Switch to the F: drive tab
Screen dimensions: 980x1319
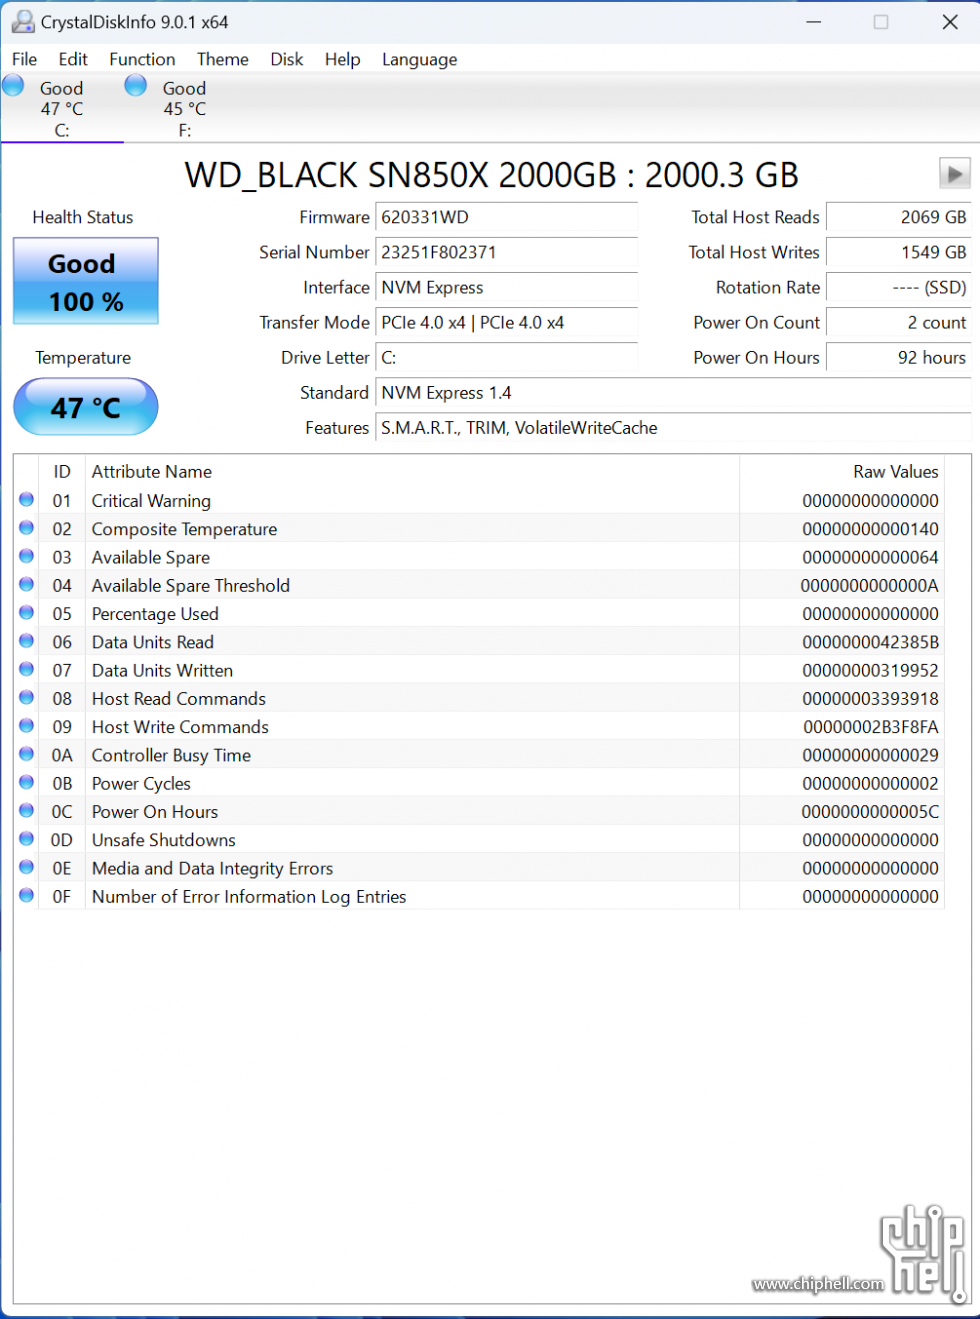point(185,108)
